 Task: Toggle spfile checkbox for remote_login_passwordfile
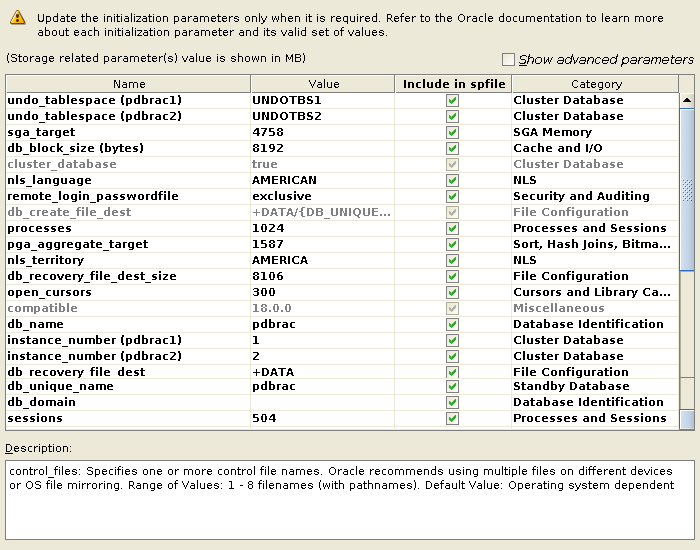(x=452, y=196)
